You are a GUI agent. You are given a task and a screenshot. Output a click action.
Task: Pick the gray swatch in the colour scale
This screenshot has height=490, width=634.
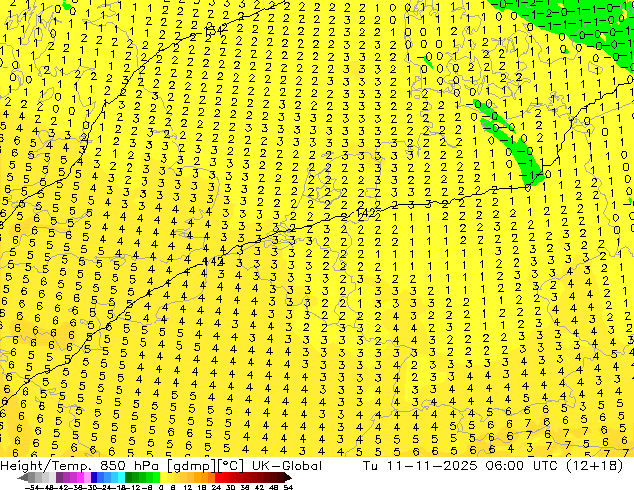[x=32, y=477]
